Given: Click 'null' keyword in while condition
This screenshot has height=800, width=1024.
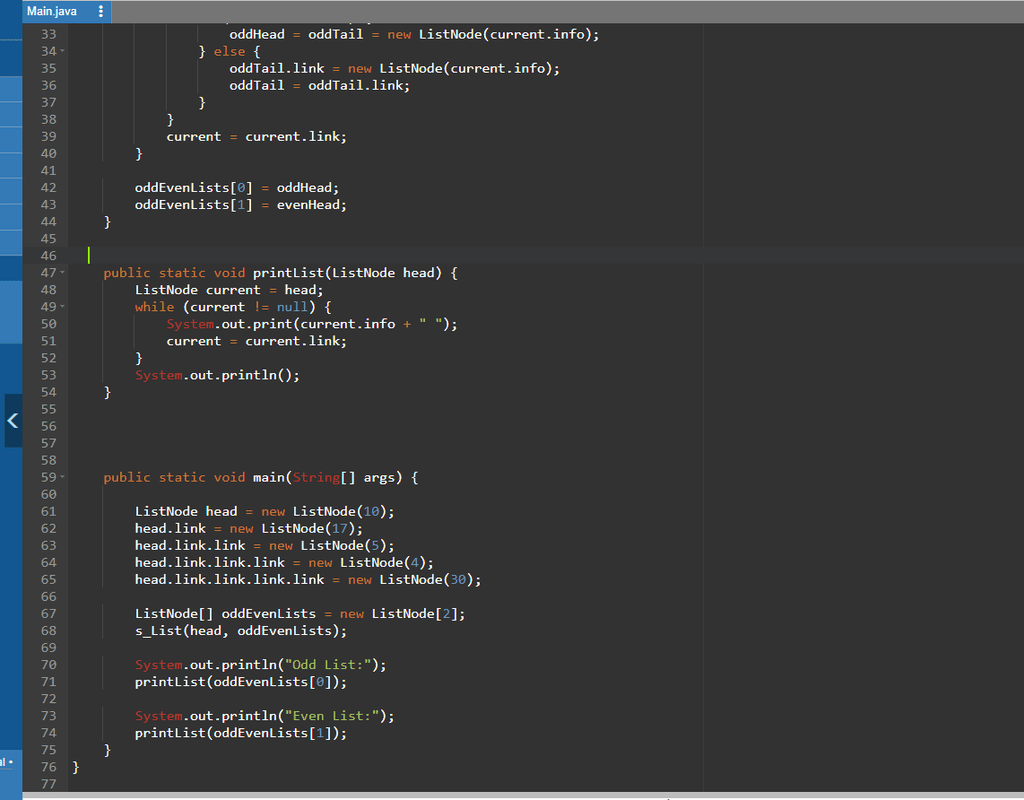Looking at the screenshot, I should (x=292, y=307).
